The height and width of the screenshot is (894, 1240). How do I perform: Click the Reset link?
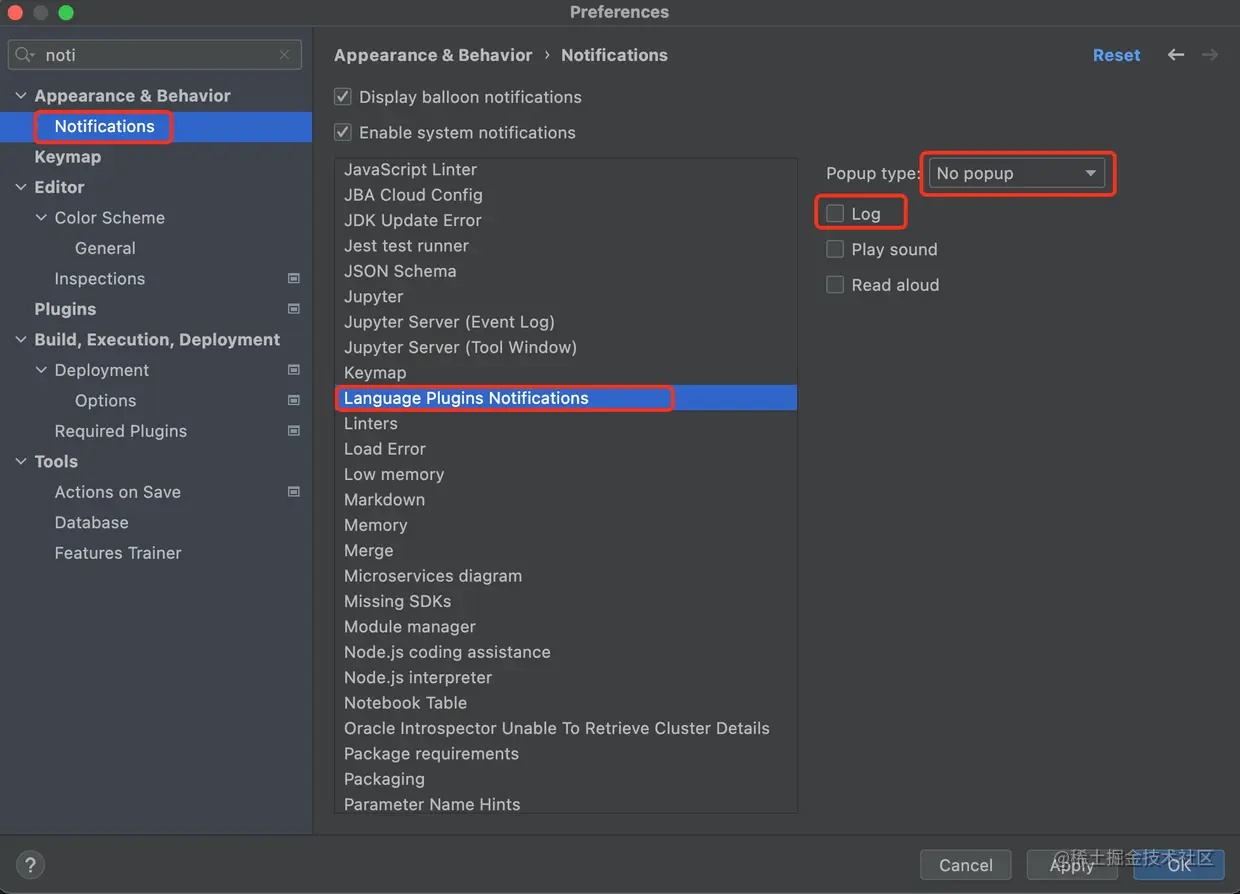(x=1116, y=55)
